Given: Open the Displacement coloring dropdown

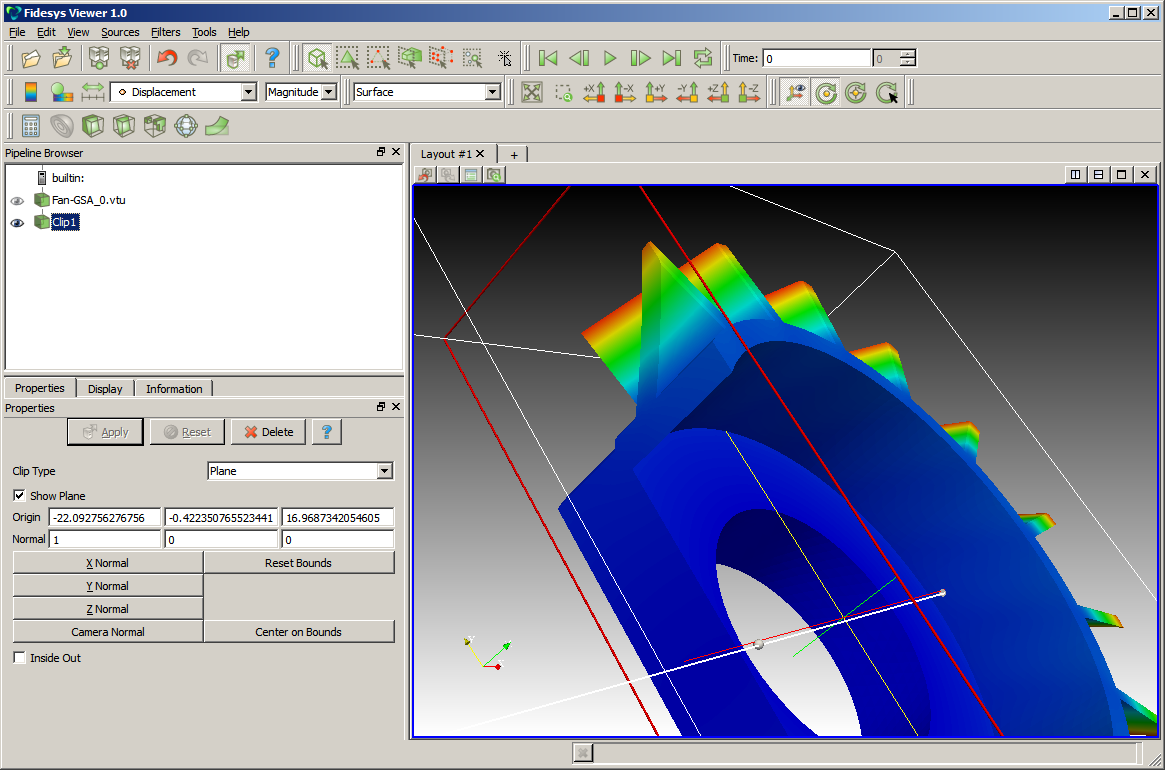Looking at the screenshot, I should pos(182,92).
